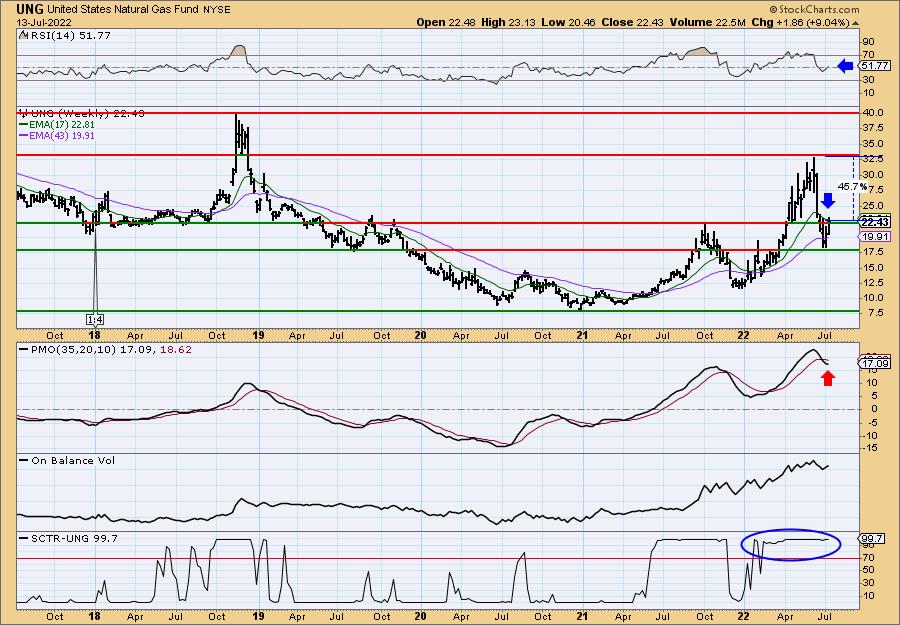Screen dimensions: 900x625
Task: Click the 'Chg +1.86 (+9.04%)' text
Action: point(801,23)
